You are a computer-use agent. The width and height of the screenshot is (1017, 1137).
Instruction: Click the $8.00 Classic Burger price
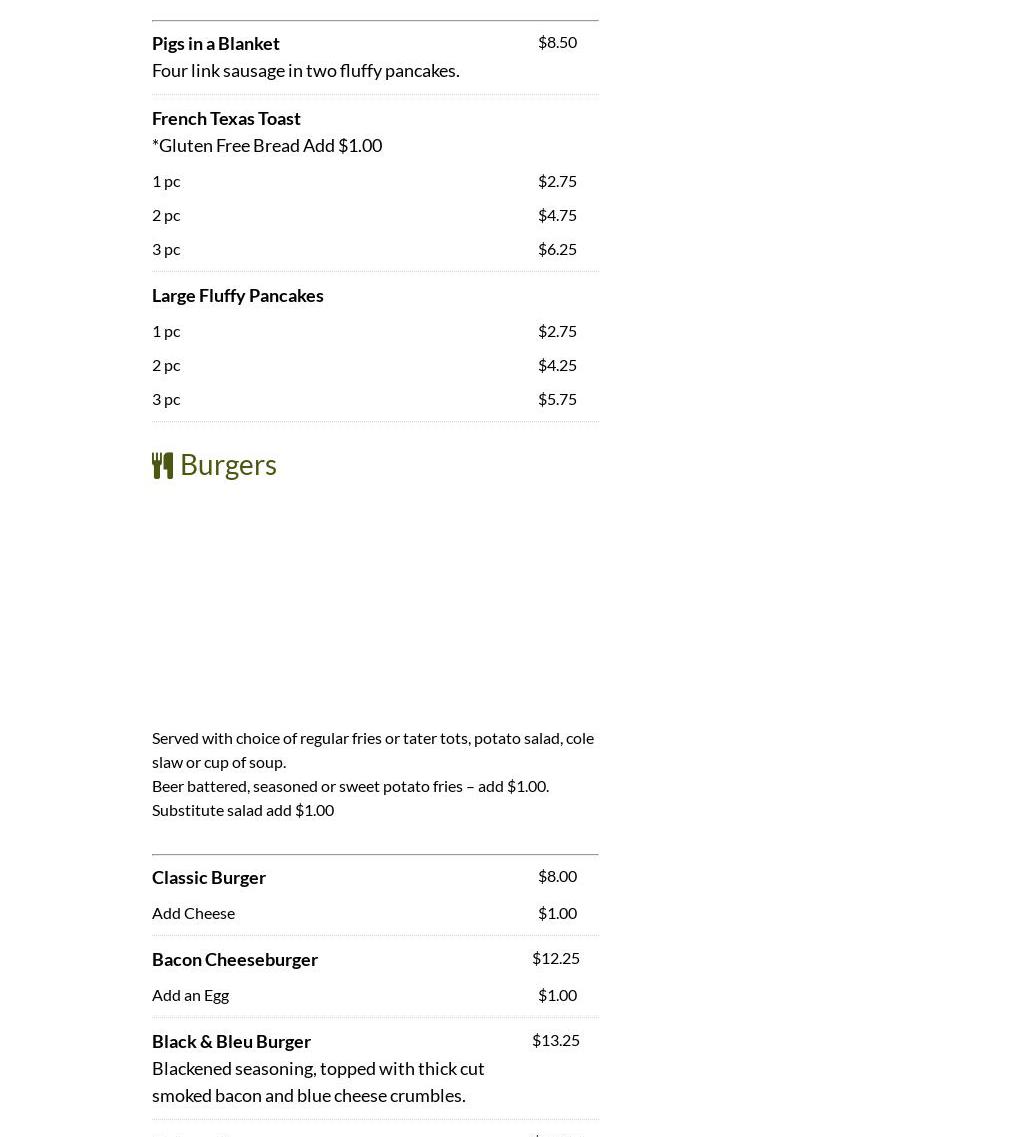coord(557,876)
